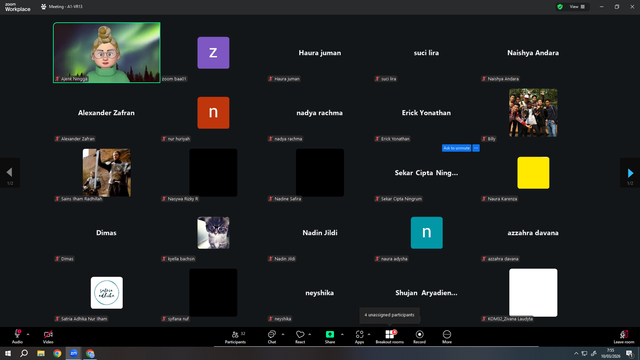Select Satria Adhika Nur Ilham's logo tile

point(107,293)
